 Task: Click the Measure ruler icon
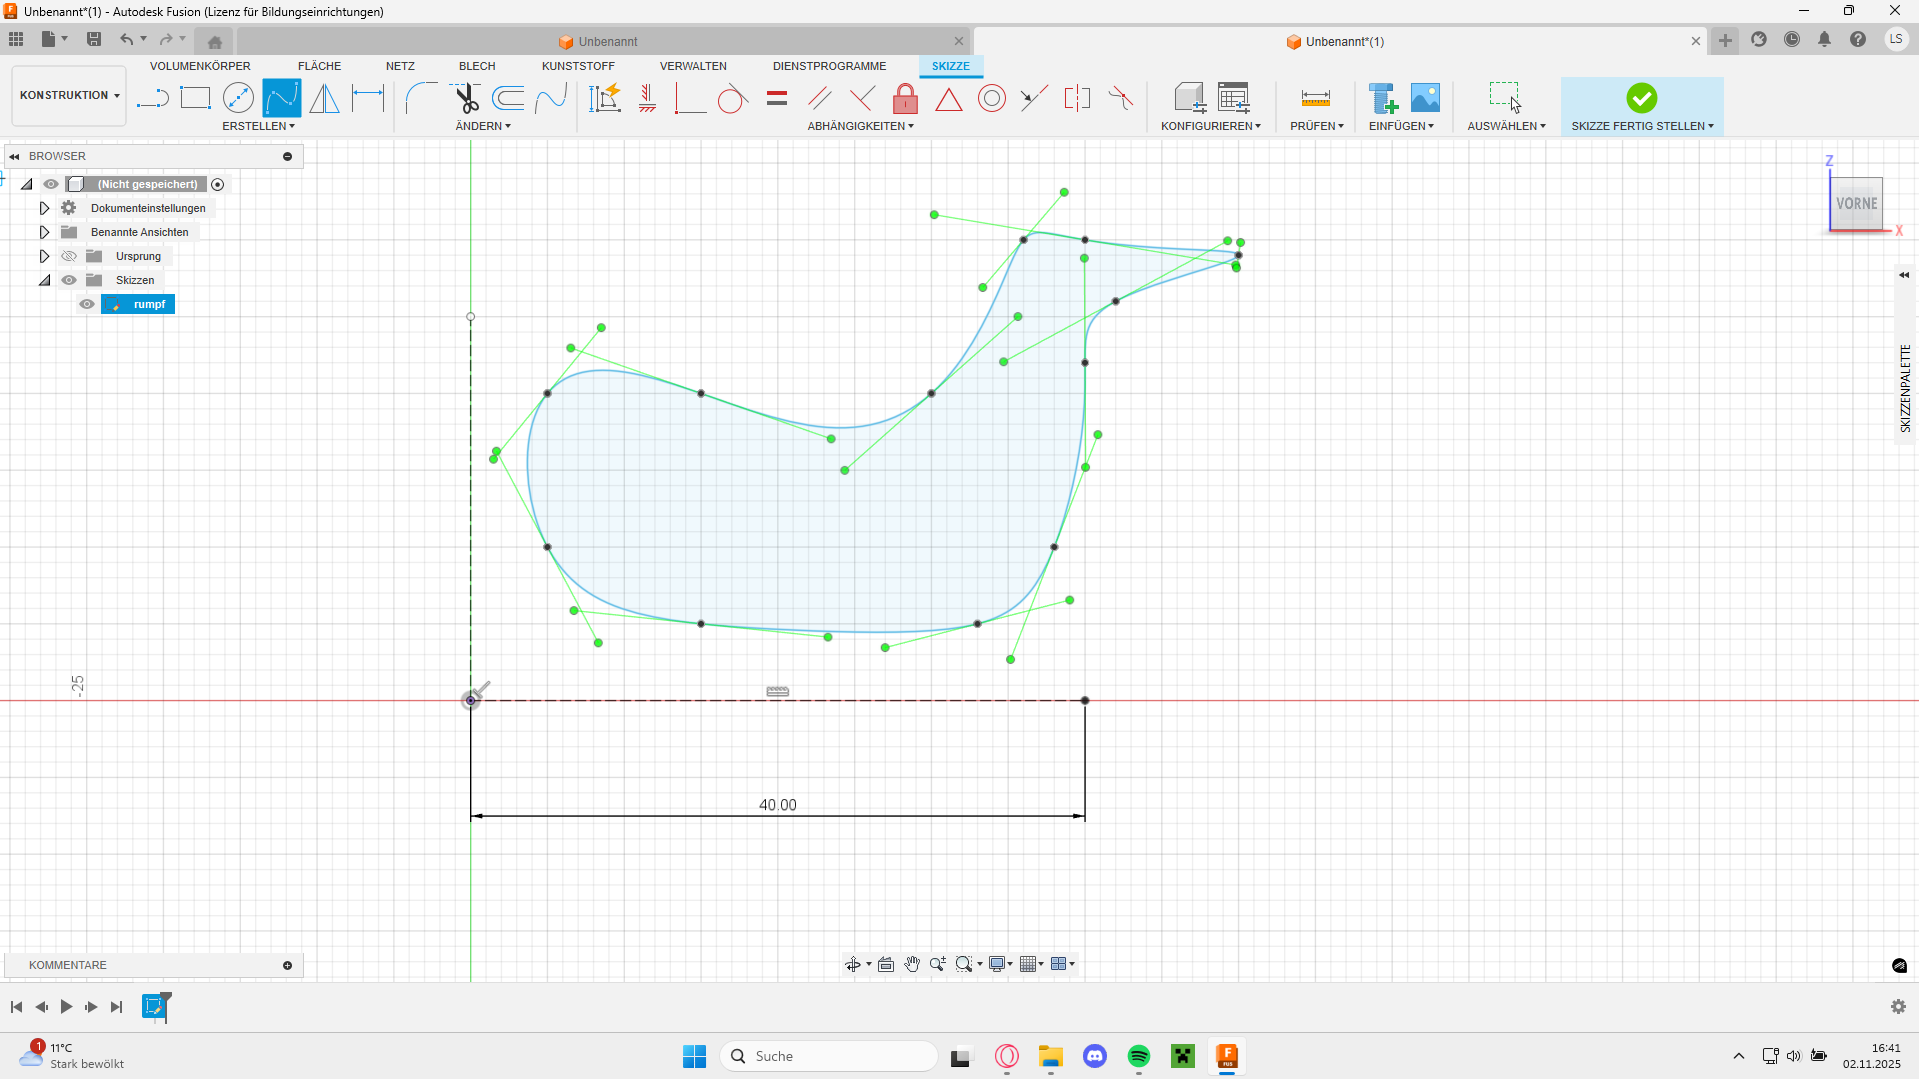1315,98
